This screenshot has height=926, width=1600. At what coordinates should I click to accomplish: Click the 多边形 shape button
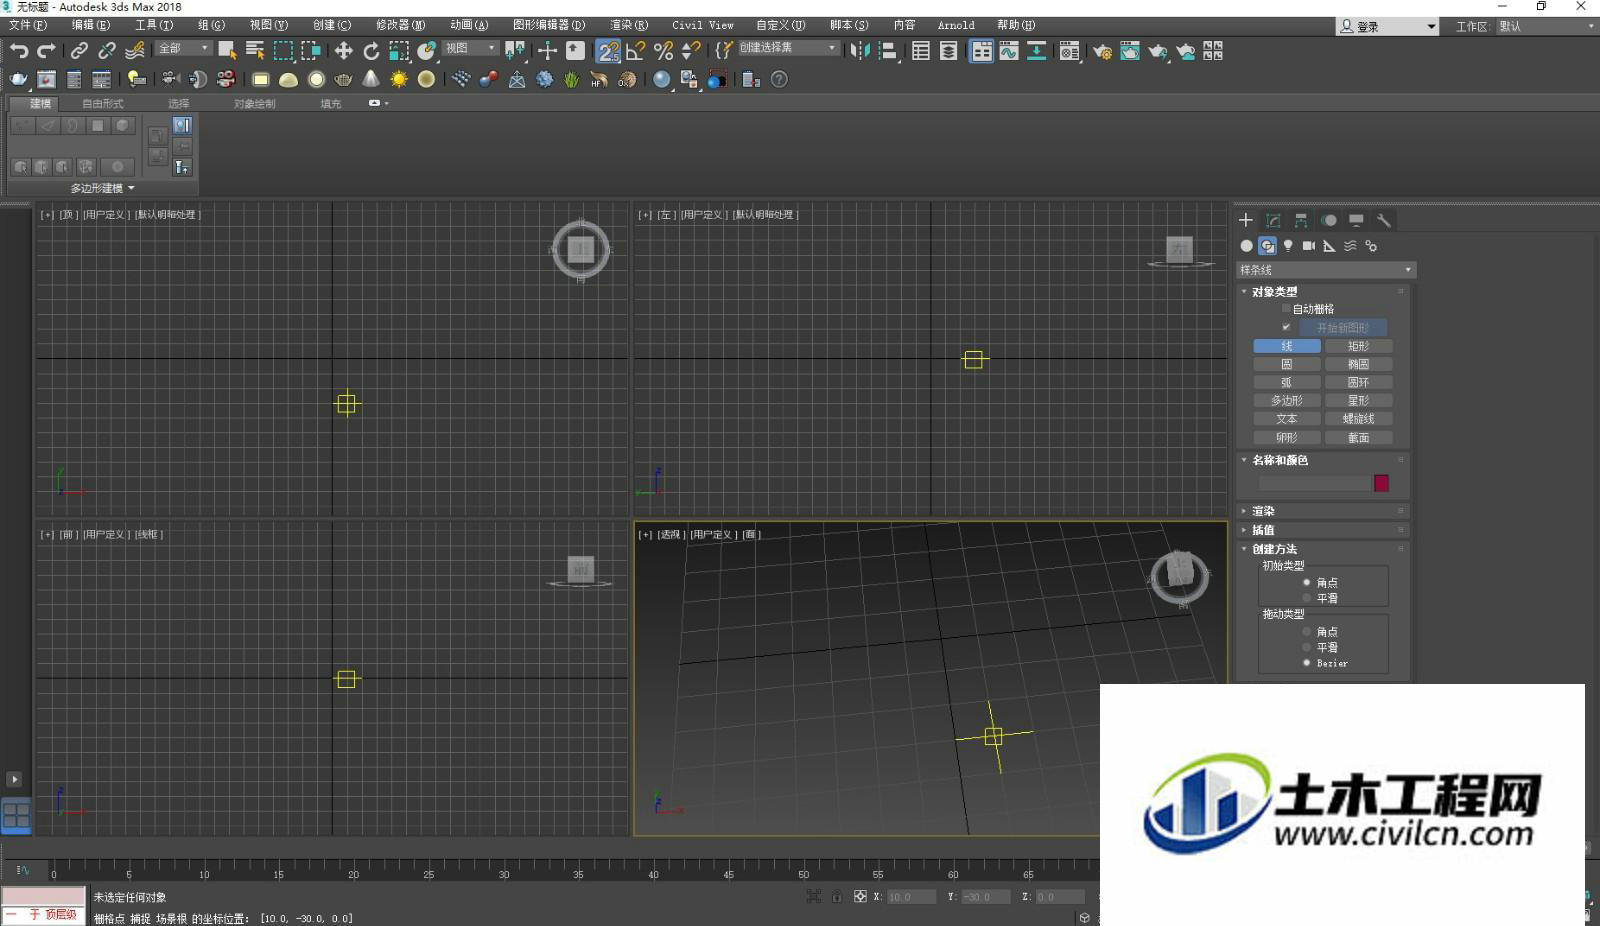tap(1287, 400)
